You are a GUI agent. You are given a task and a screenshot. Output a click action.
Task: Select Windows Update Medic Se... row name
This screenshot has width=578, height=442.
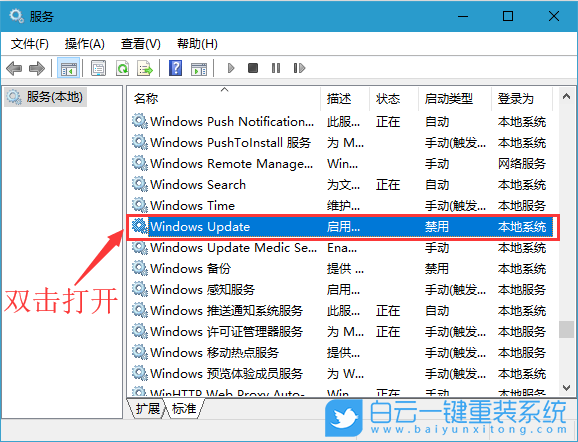coord(233,247)
